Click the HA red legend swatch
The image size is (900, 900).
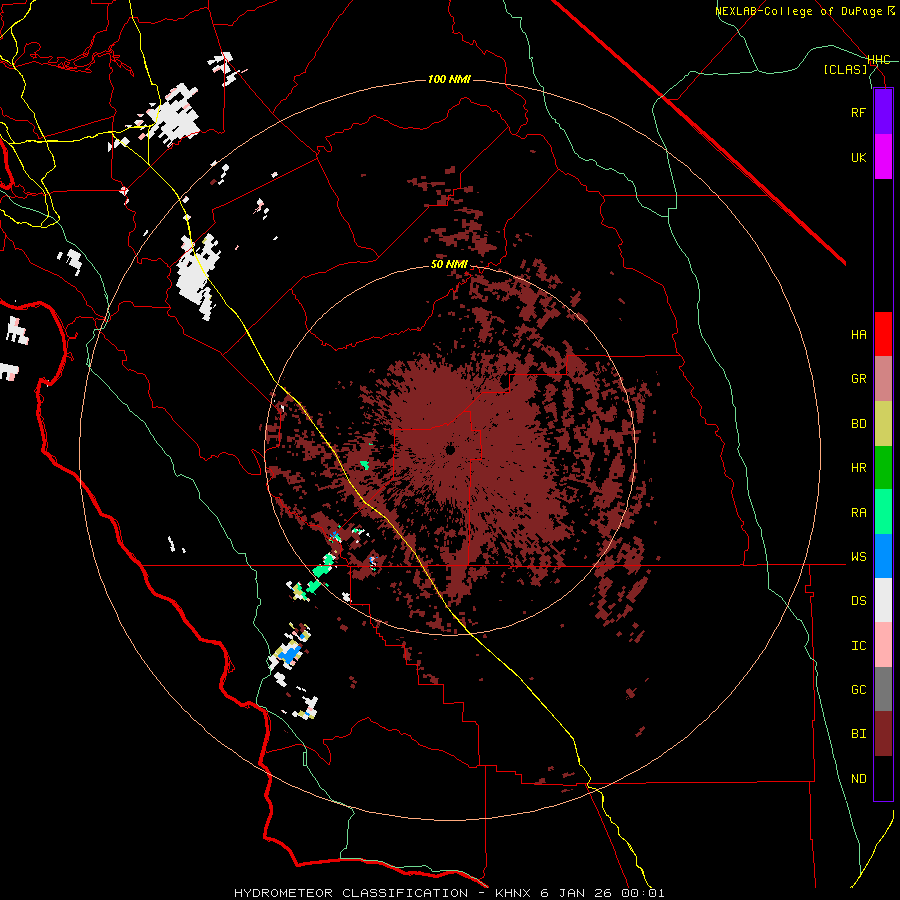883,334
